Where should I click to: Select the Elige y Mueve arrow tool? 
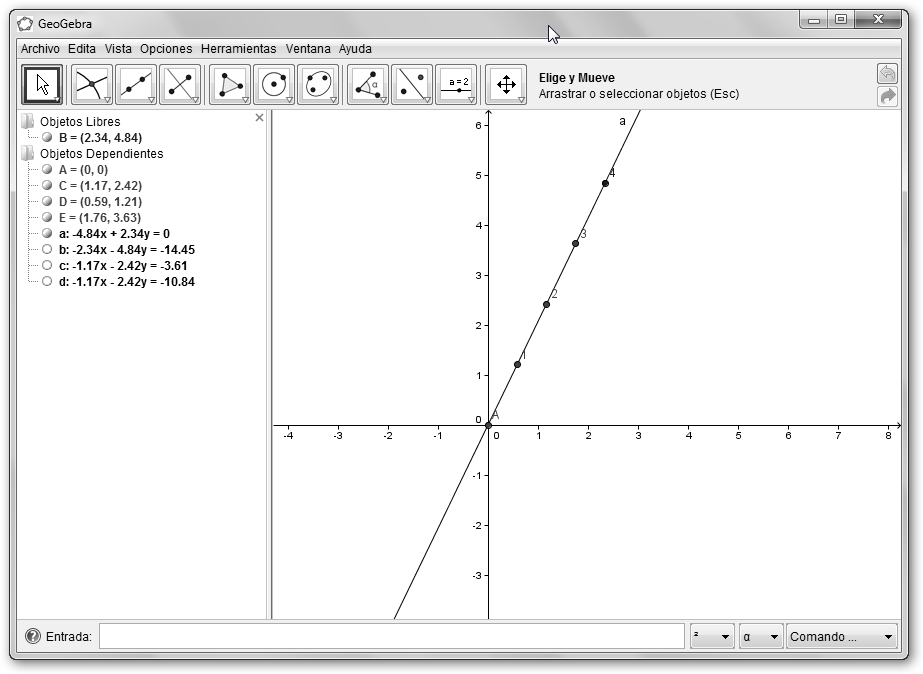(x=42, y=85)
